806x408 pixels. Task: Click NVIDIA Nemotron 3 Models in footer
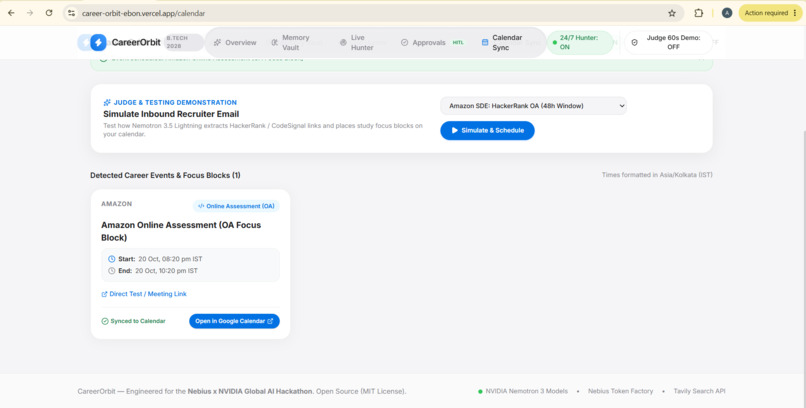pos(526,391)
